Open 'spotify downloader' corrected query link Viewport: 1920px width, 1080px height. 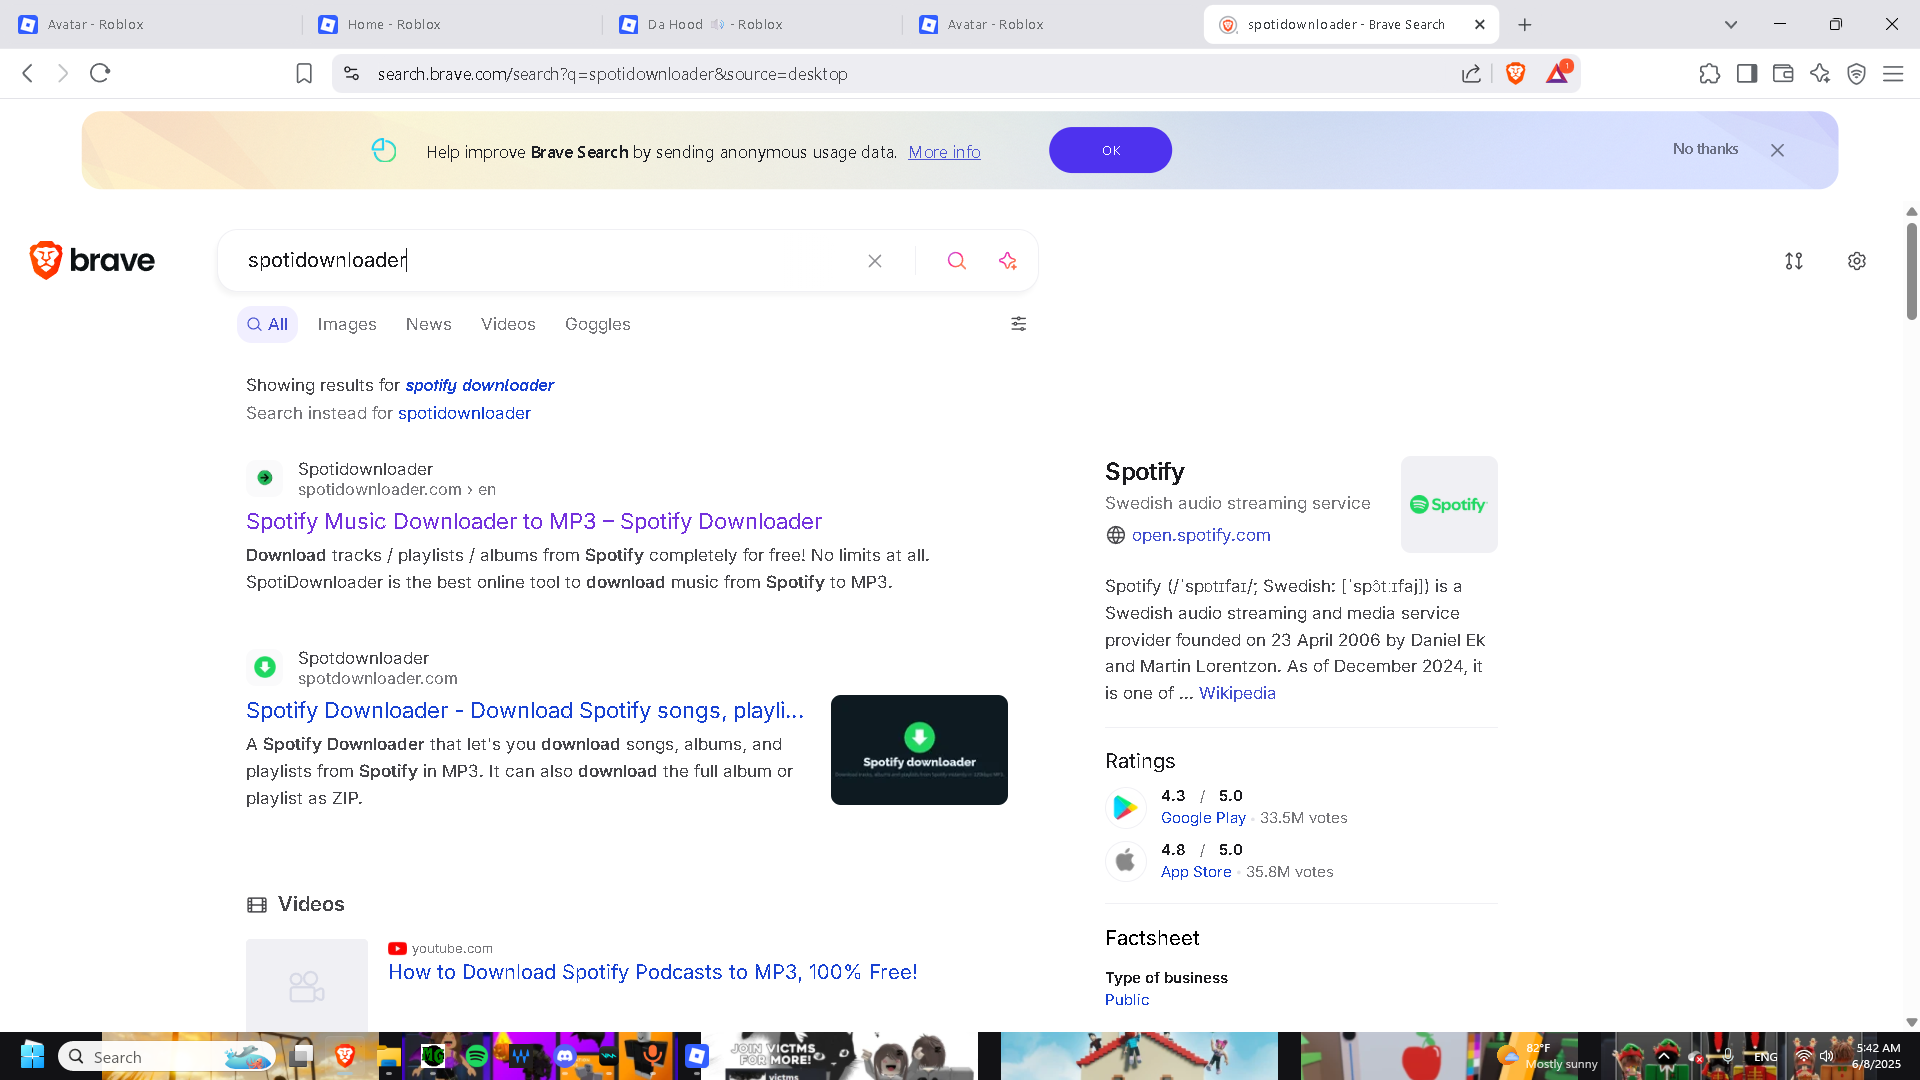(x=479, y=385)
